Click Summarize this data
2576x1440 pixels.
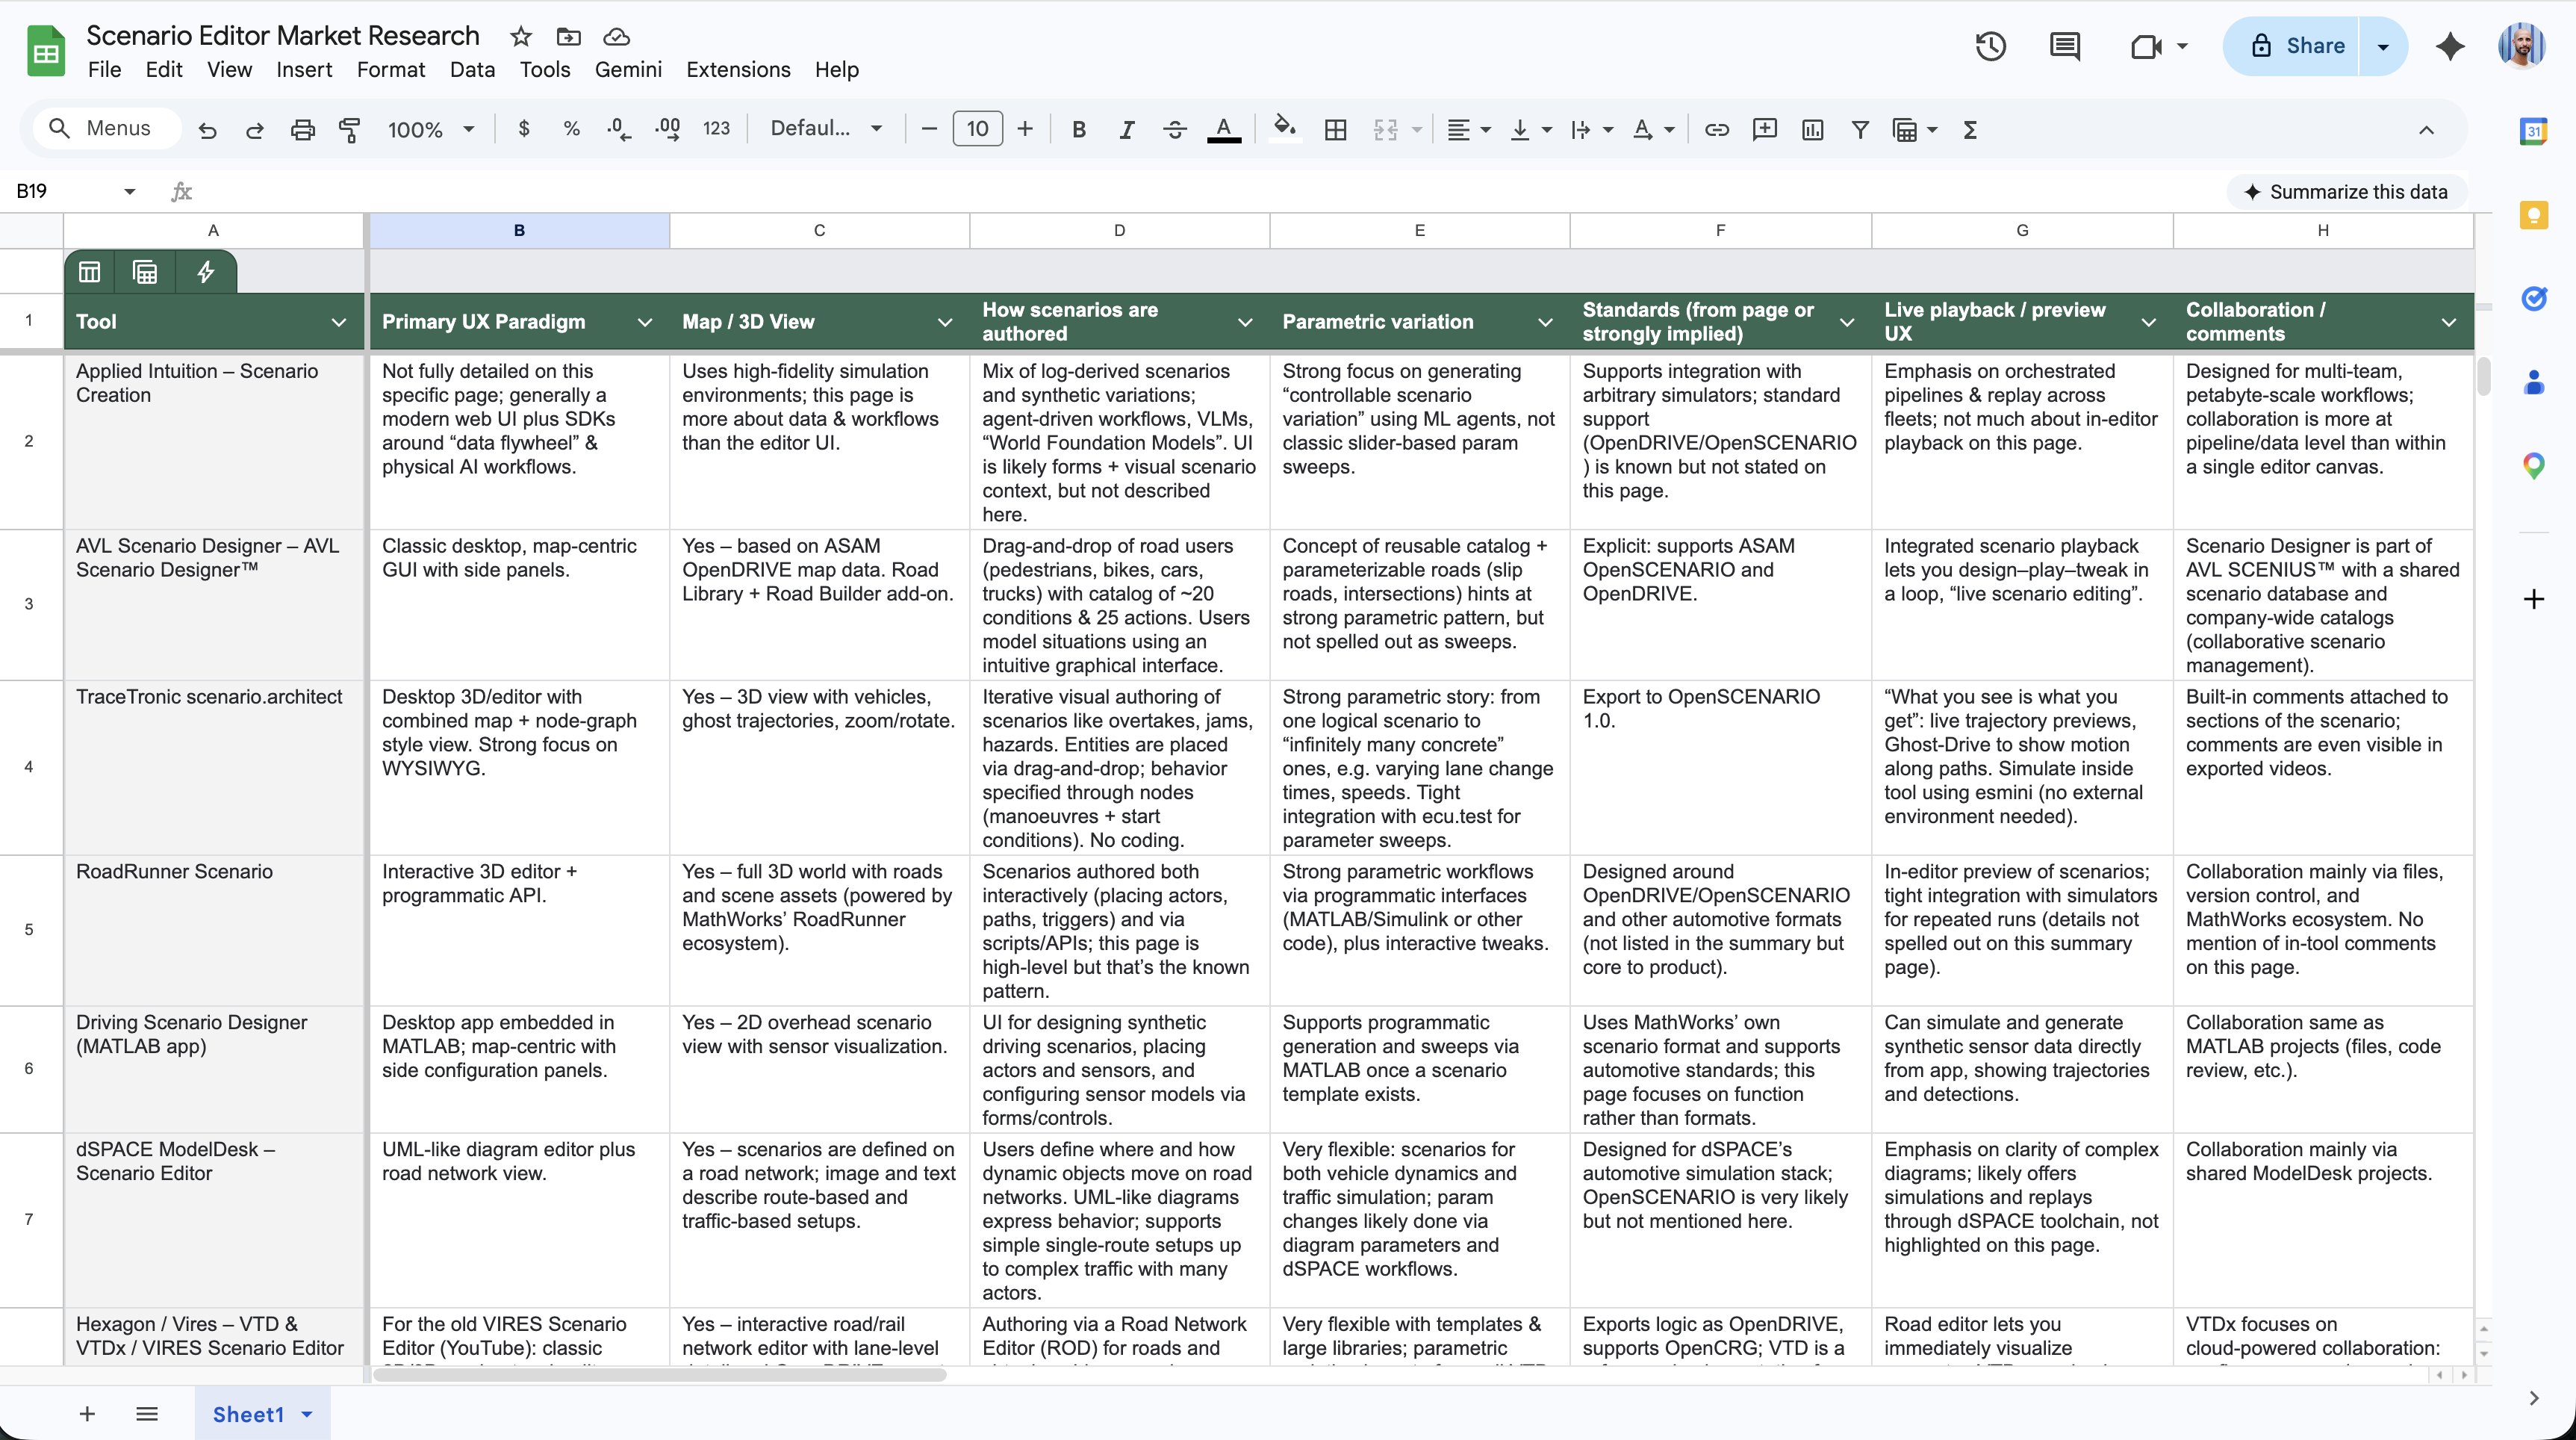pos(2346,192)
